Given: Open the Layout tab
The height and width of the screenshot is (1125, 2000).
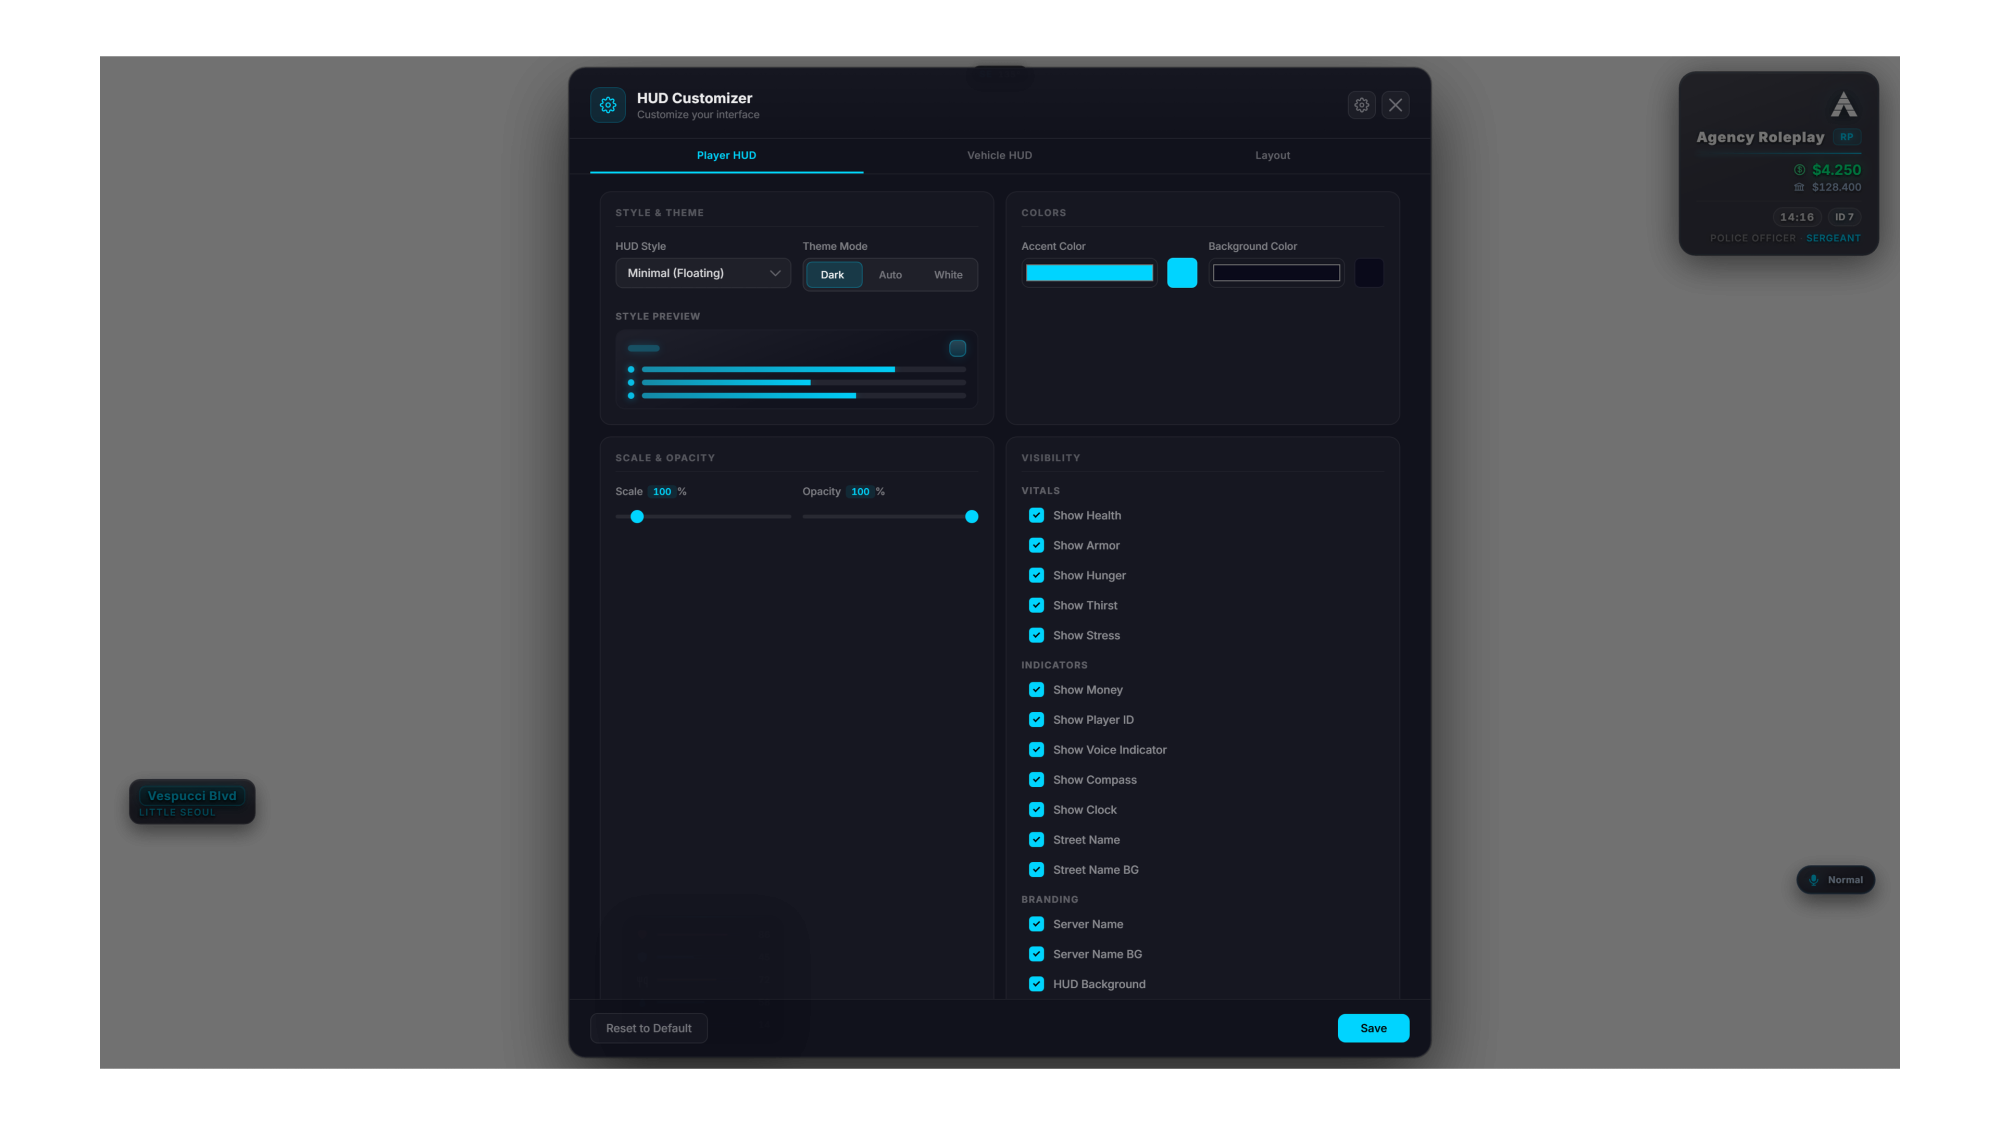Looking at the screenshot, I should 1272,156.
